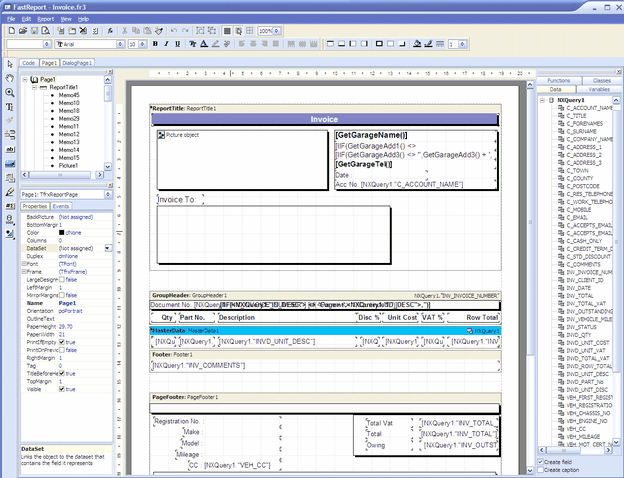This screenshot has width=624, height=478.
Task: Click the All frame lines icon
Action: click(x=379, y=44)
